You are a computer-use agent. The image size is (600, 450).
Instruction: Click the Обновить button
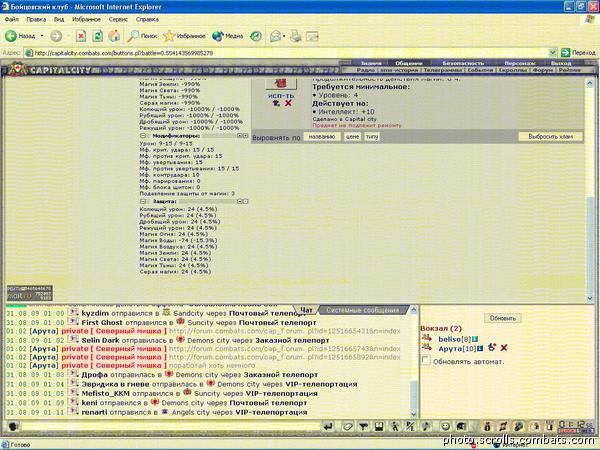(502, 318)
